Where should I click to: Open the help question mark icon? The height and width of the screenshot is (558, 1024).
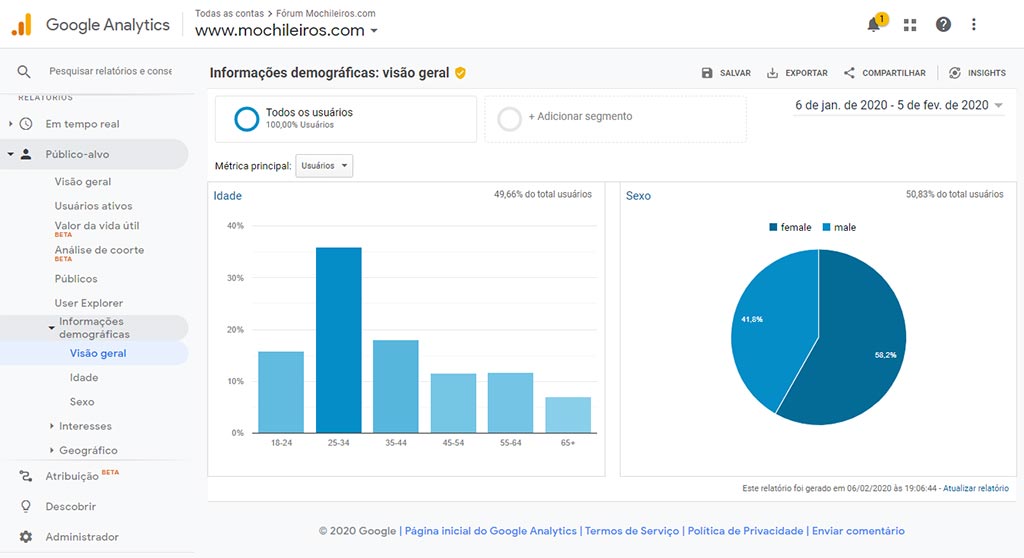coord(943,25)
